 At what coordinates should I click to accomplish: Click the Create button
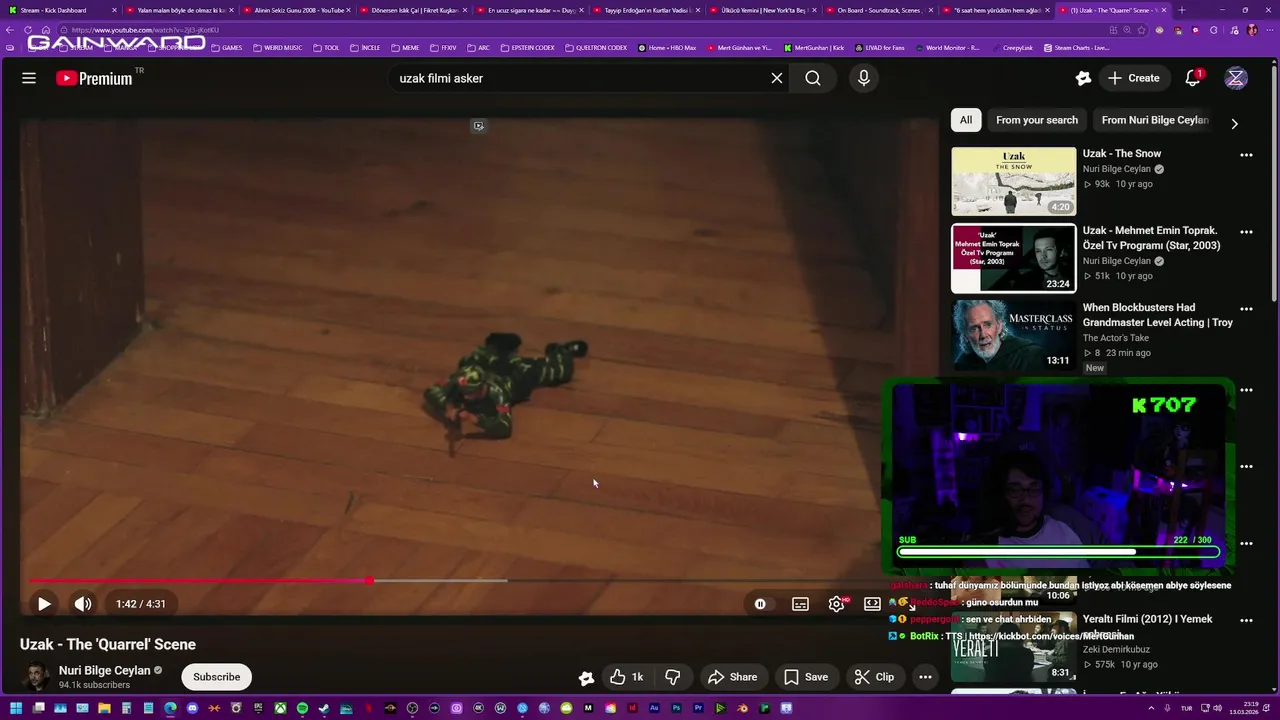point(1133,78)
